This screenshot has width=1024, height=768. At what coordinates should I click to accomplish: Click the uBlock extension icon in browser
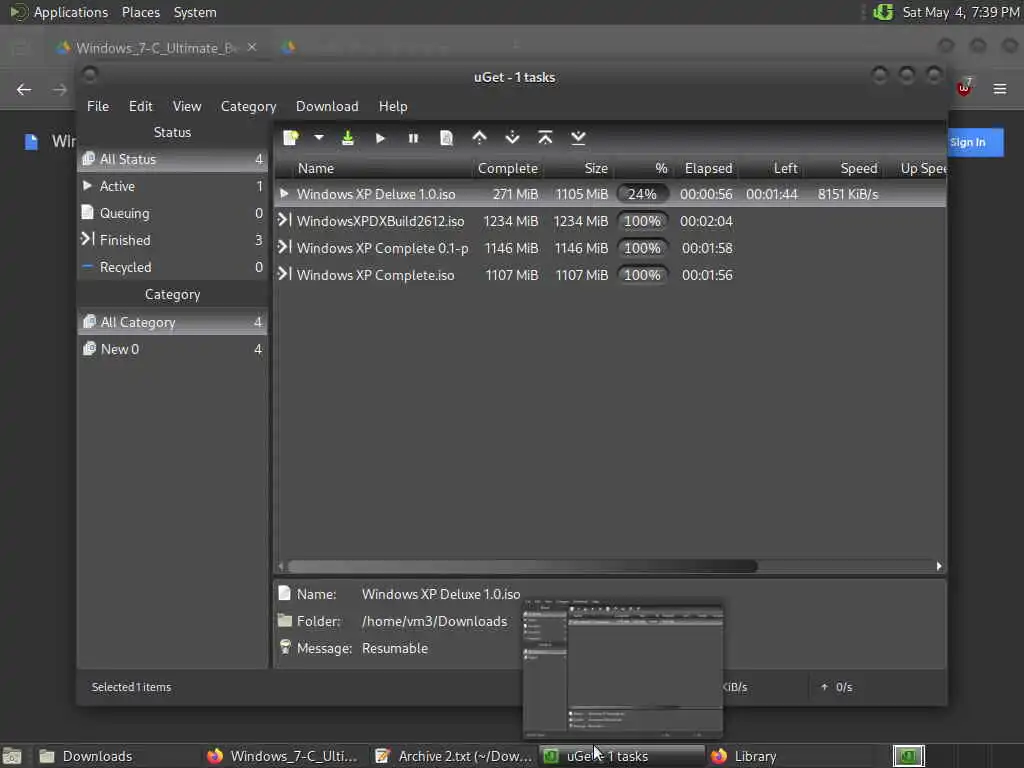pos(965,88)
